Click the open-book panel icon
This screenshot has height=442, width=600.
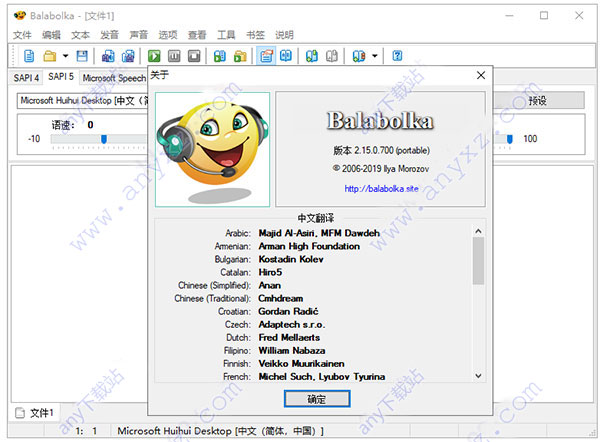[286, 56]
